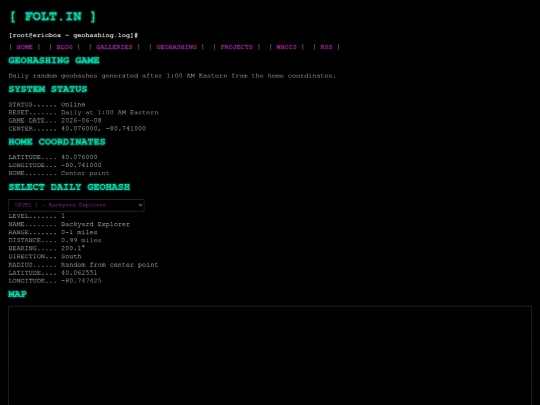Select the RESET Daily at 1:00 AM line
The height and width of the screenshot is (405, 540).
click(83, 113)
